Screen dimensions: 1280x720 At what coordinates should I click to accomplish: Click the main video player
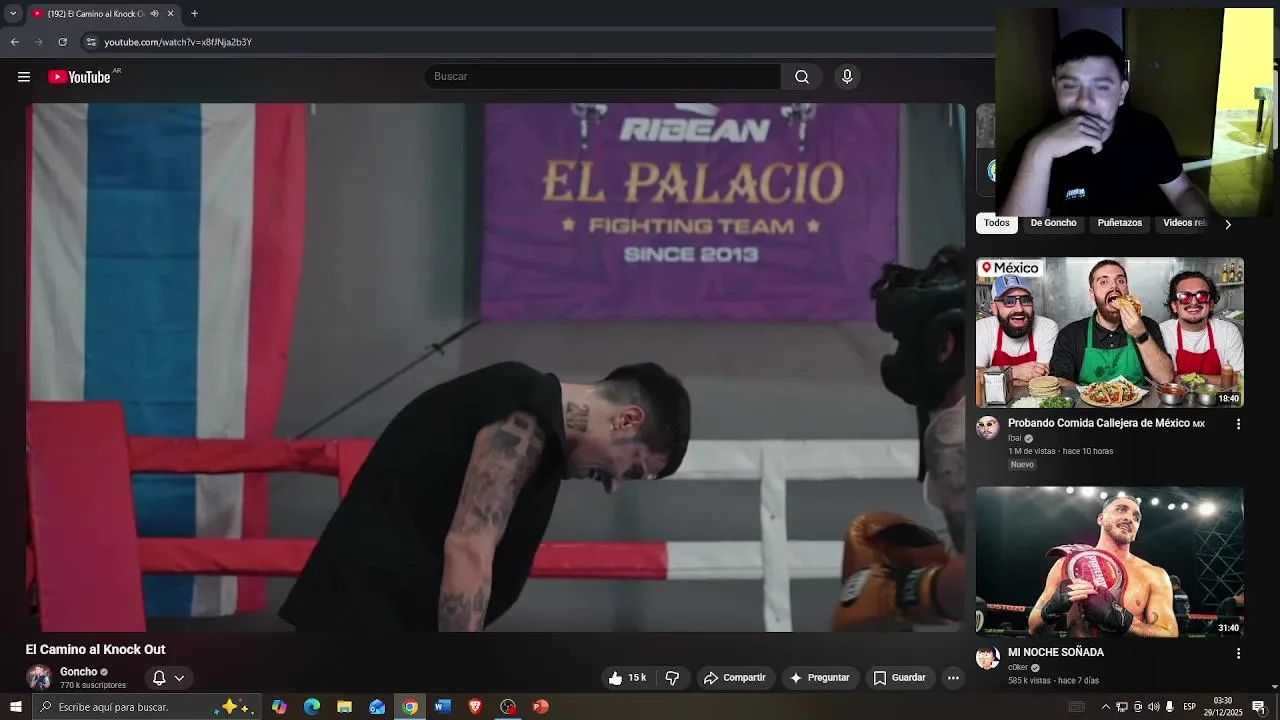(496, 368)
